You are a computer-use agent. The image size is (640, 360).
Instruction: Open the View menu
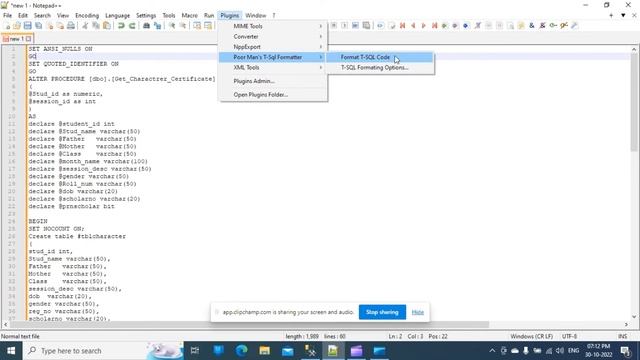click(63, 16)
